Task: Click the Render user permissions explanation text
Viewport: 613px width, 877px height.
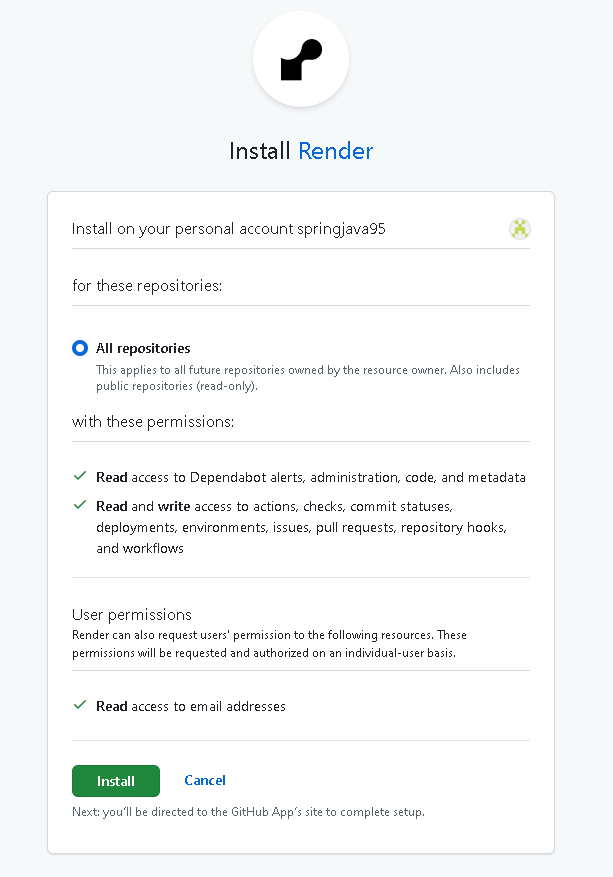Action: [x=270, y=644]
